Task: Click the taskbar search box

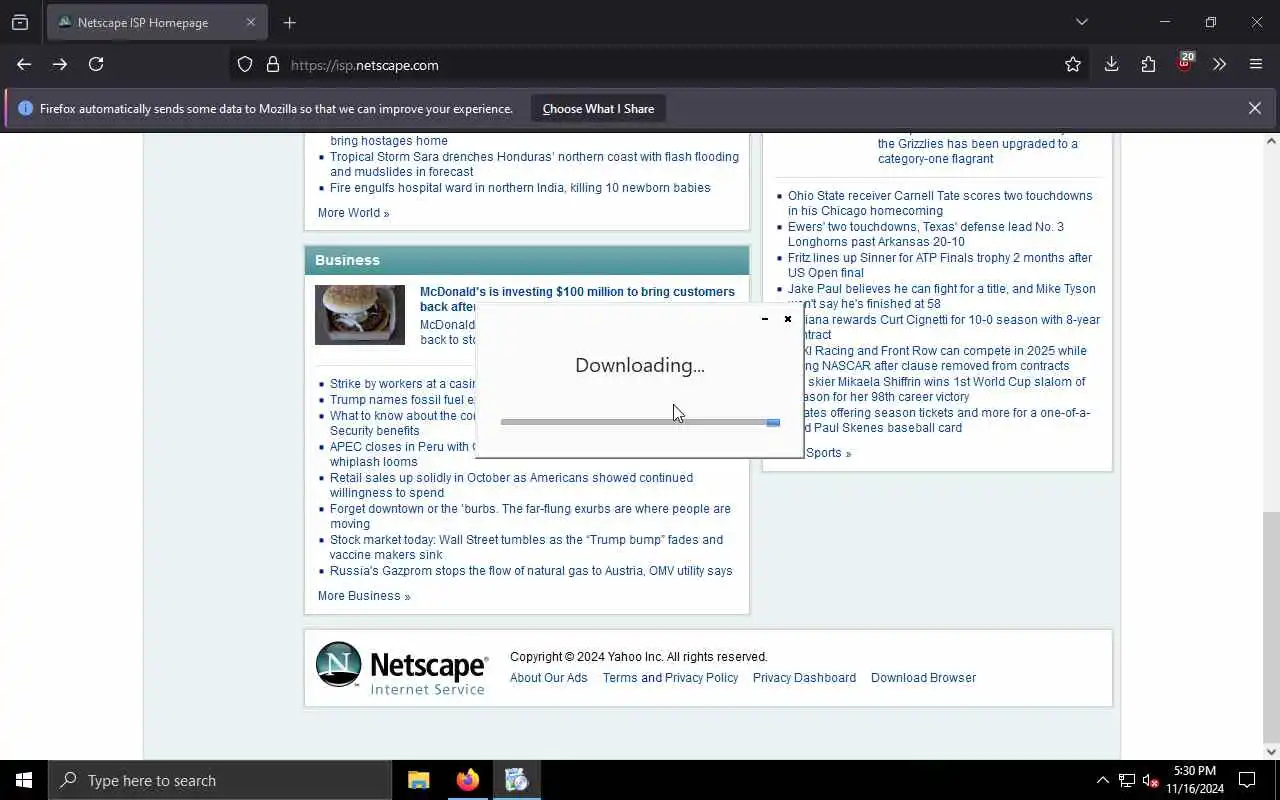Action: point(220,780)
